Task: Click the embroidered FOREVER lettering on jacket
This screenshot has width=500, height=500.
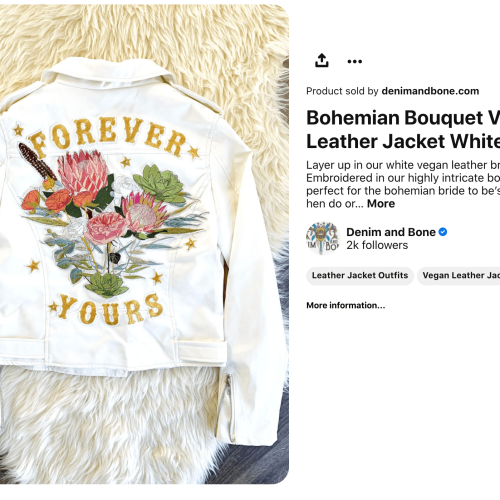Action: (107, 137)
